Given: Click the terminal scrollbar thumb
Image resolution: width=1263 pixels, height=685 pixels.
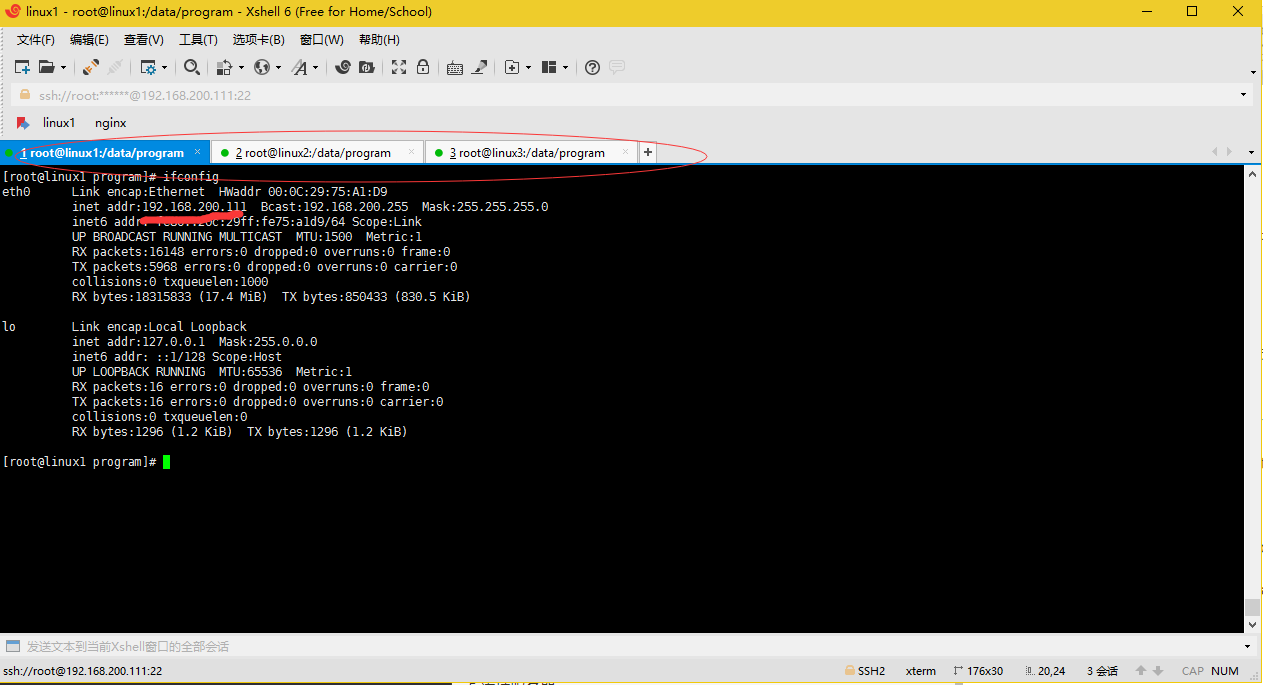Looking at the screenshot, I should click(x=1252, y=608).
